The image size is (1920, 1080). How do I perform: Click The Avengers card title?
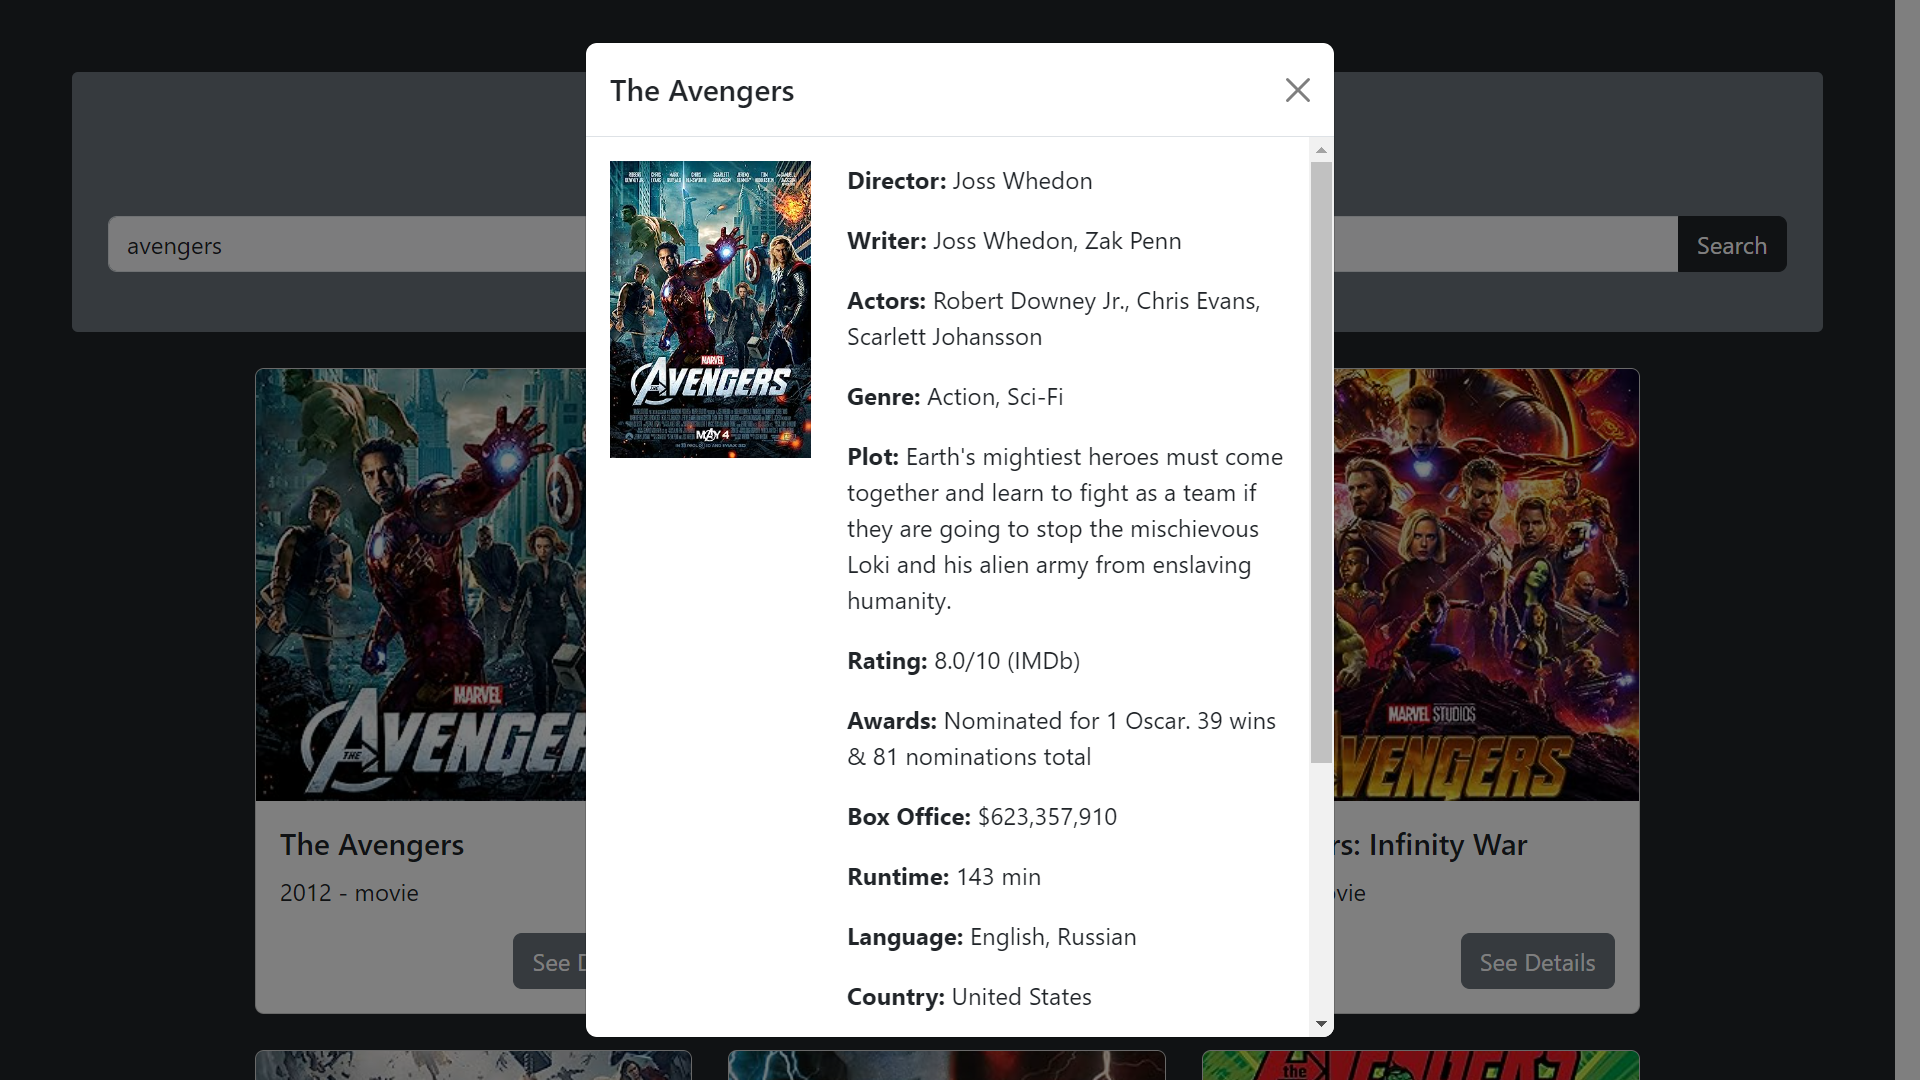[372, 845]
